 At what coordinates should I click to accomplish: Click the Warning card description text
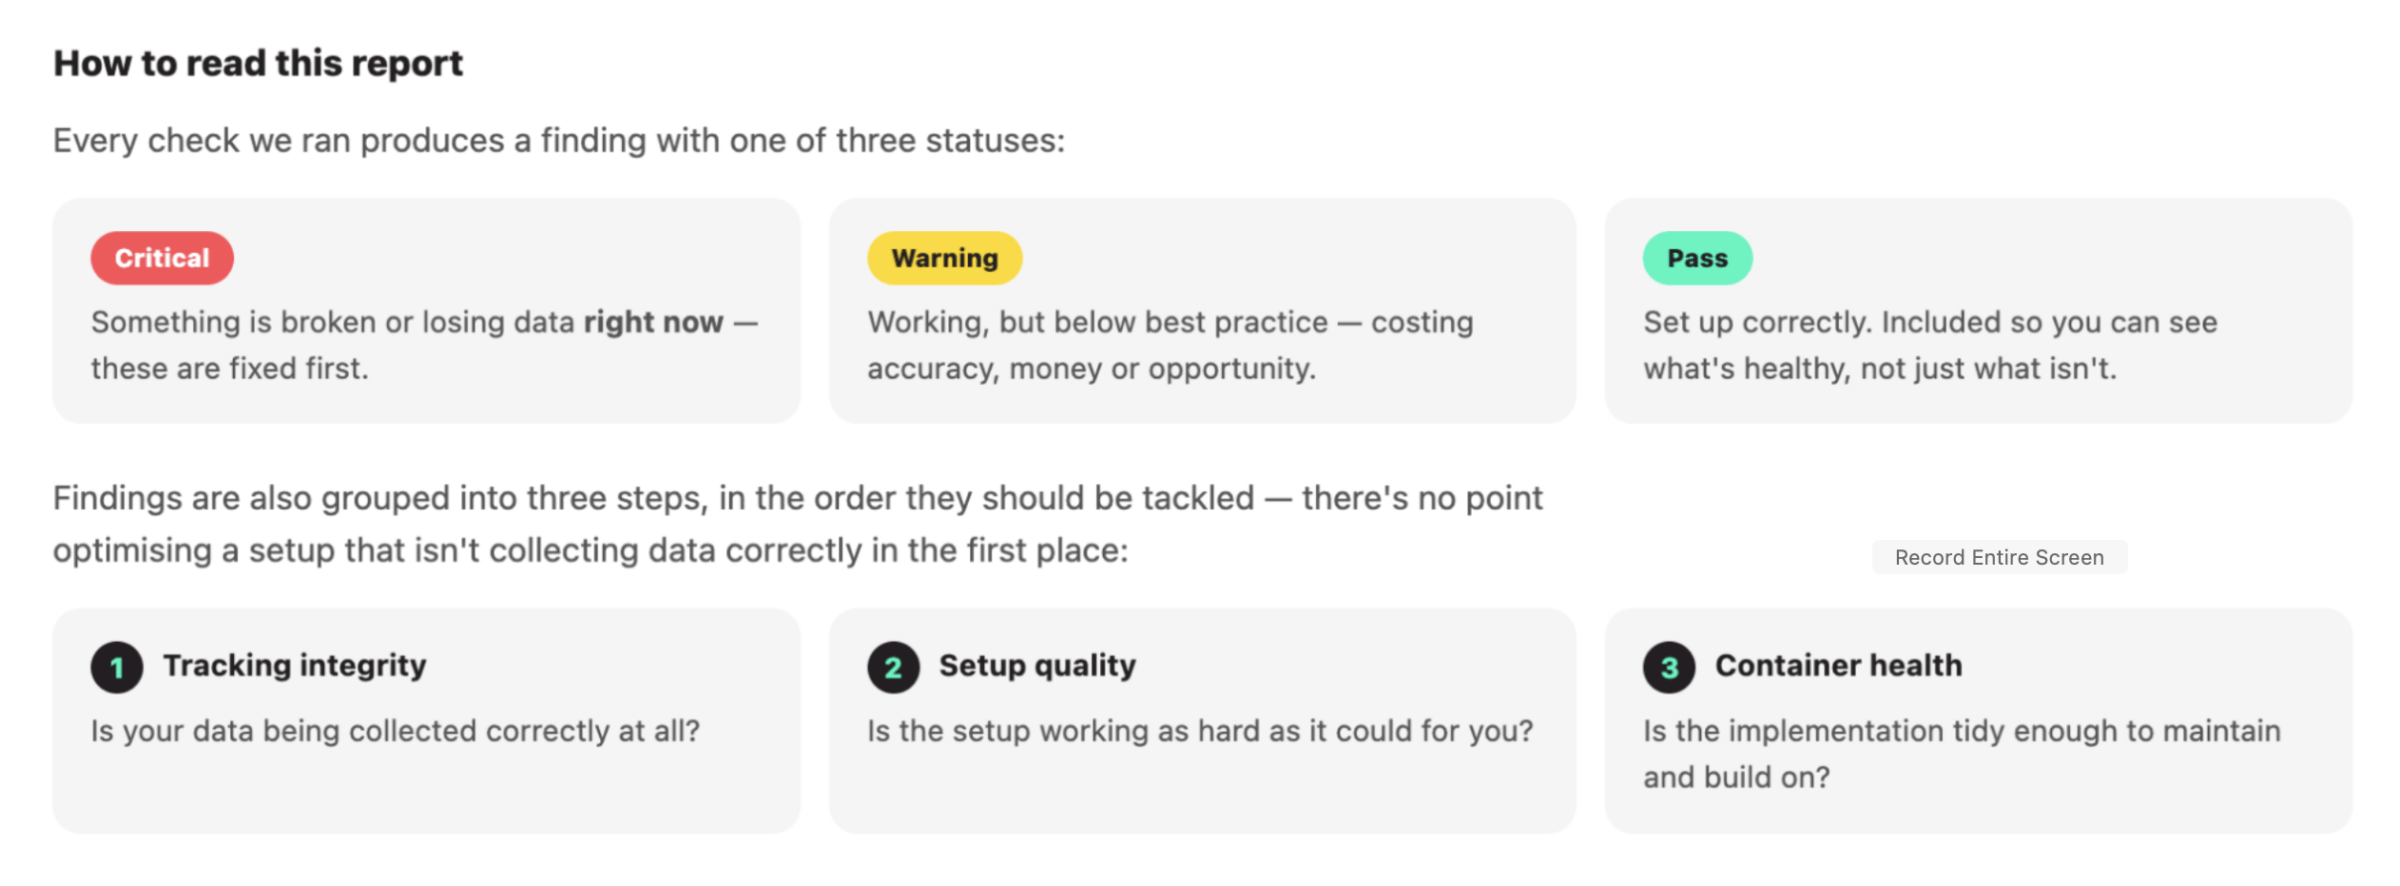[x=1170, y=345]
